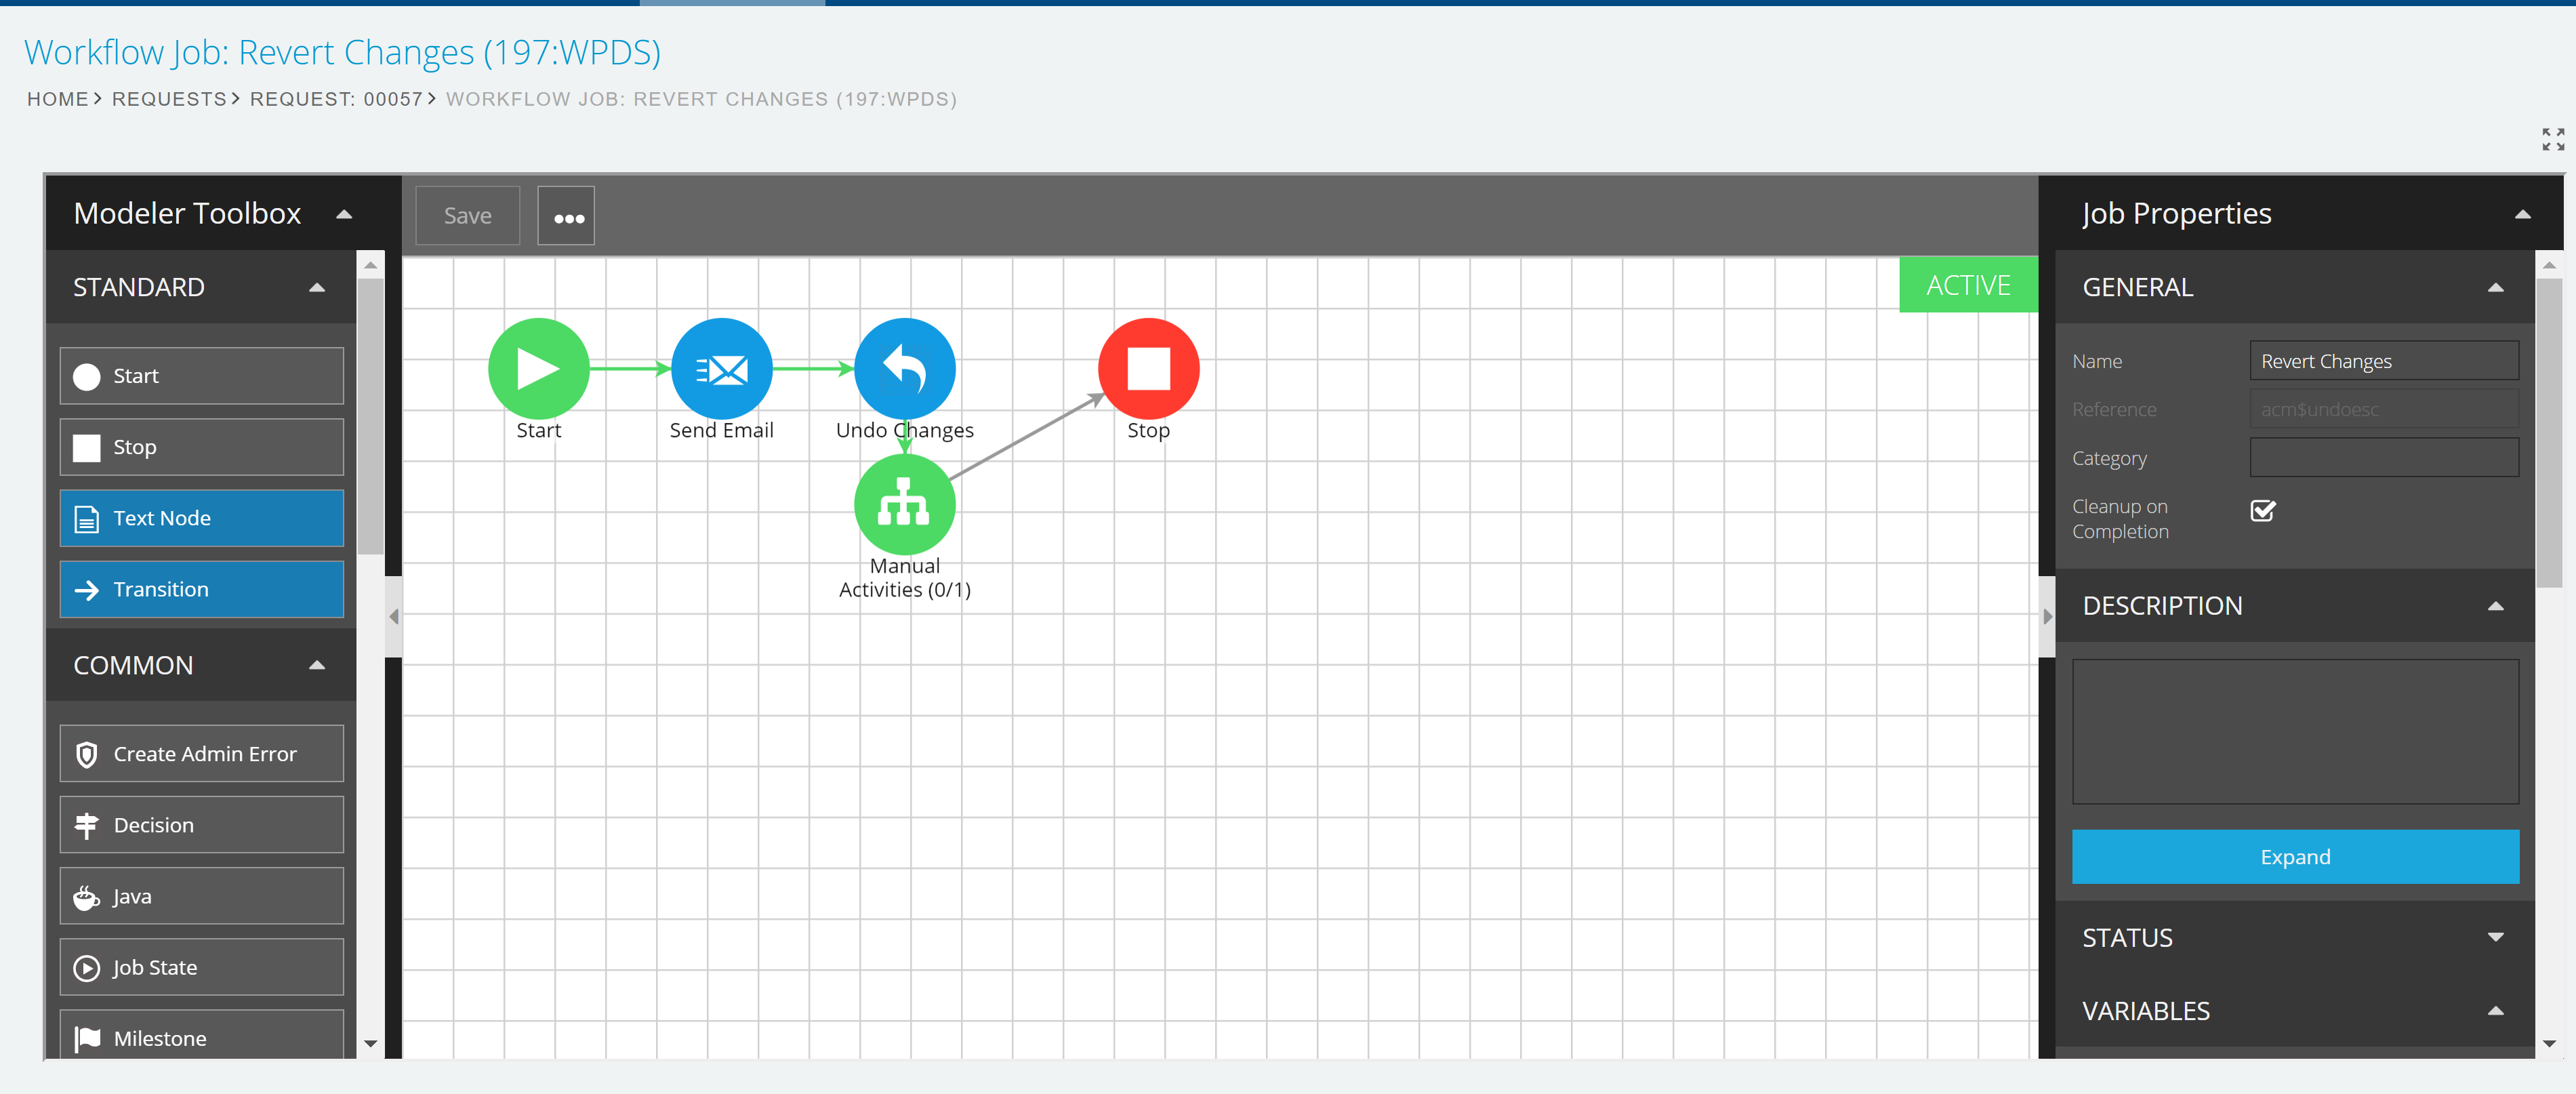Click the Category input field
Screen dimensions: 2576x1094
point(2383,458)
